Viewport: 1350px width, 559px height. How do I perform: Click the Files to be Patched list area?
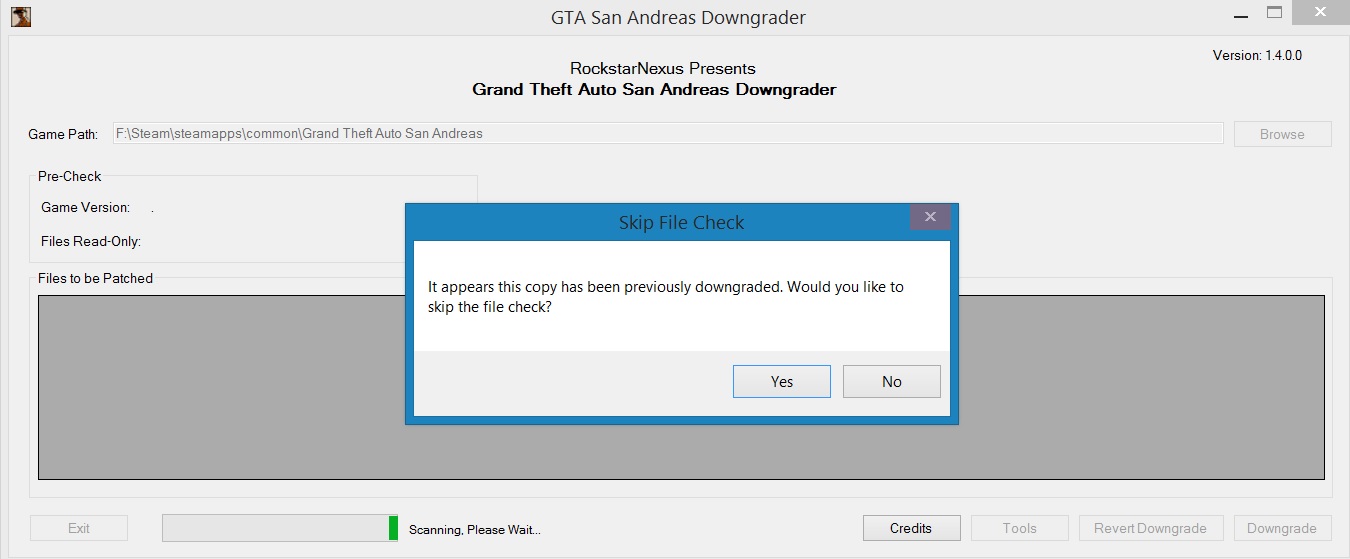[681, 387]
